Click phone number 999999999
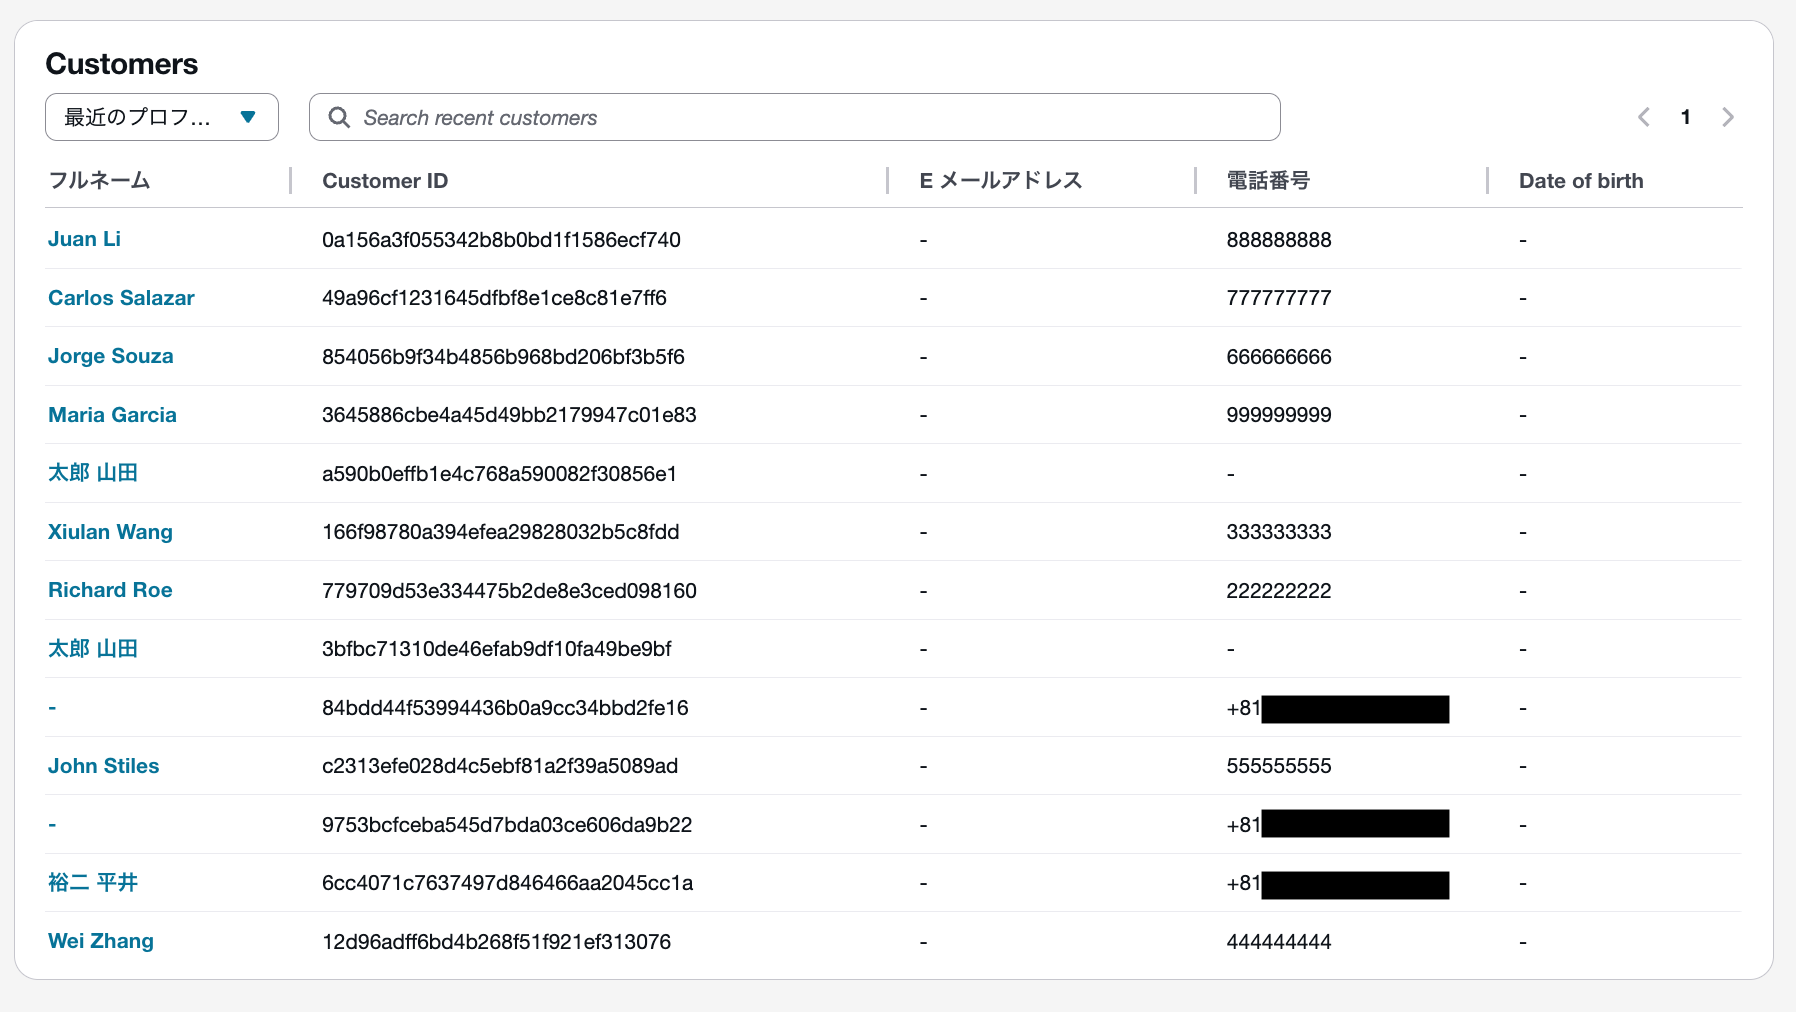Viewport: 1796px width, 1012px height. click(x=1279, y=415)
